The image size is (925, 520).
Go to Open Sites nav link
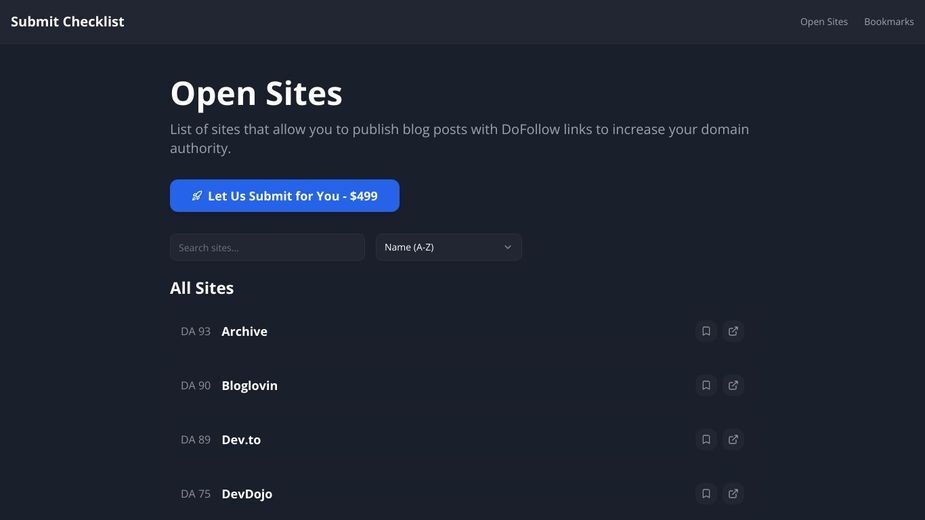point(824,22)
